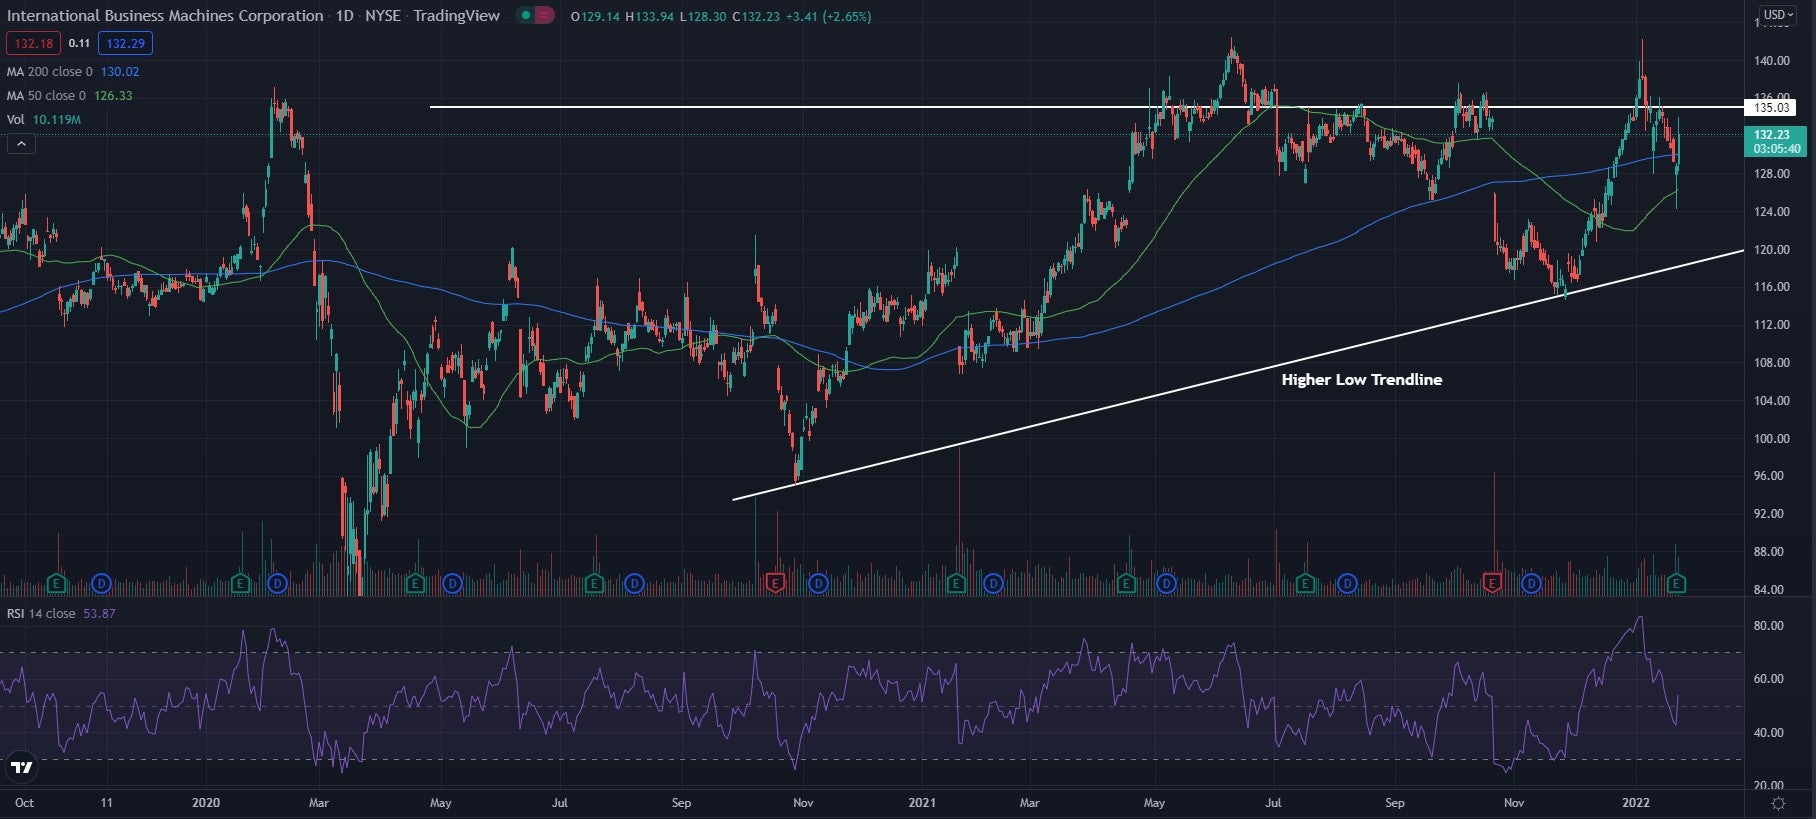Select the Vol indicator legend

pos(16,120)
